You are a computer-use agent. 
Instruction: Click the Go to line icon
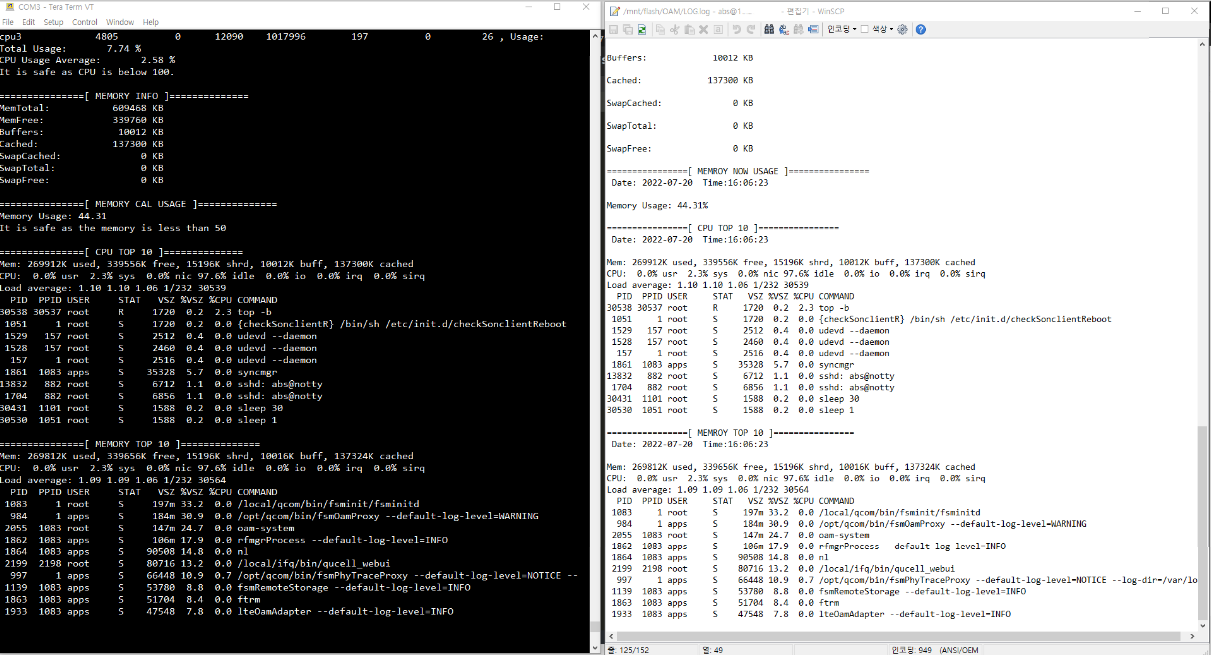point(812,30)
